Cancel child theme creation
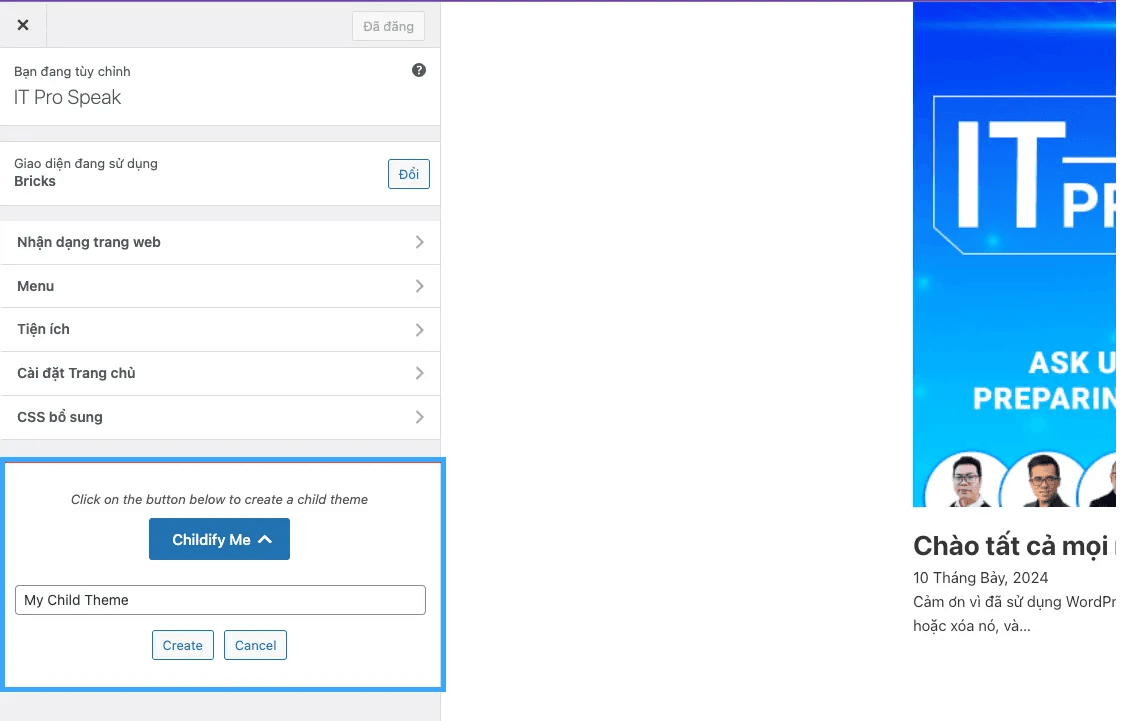This screenshot has width=1121, height=721. pos(255,645)
